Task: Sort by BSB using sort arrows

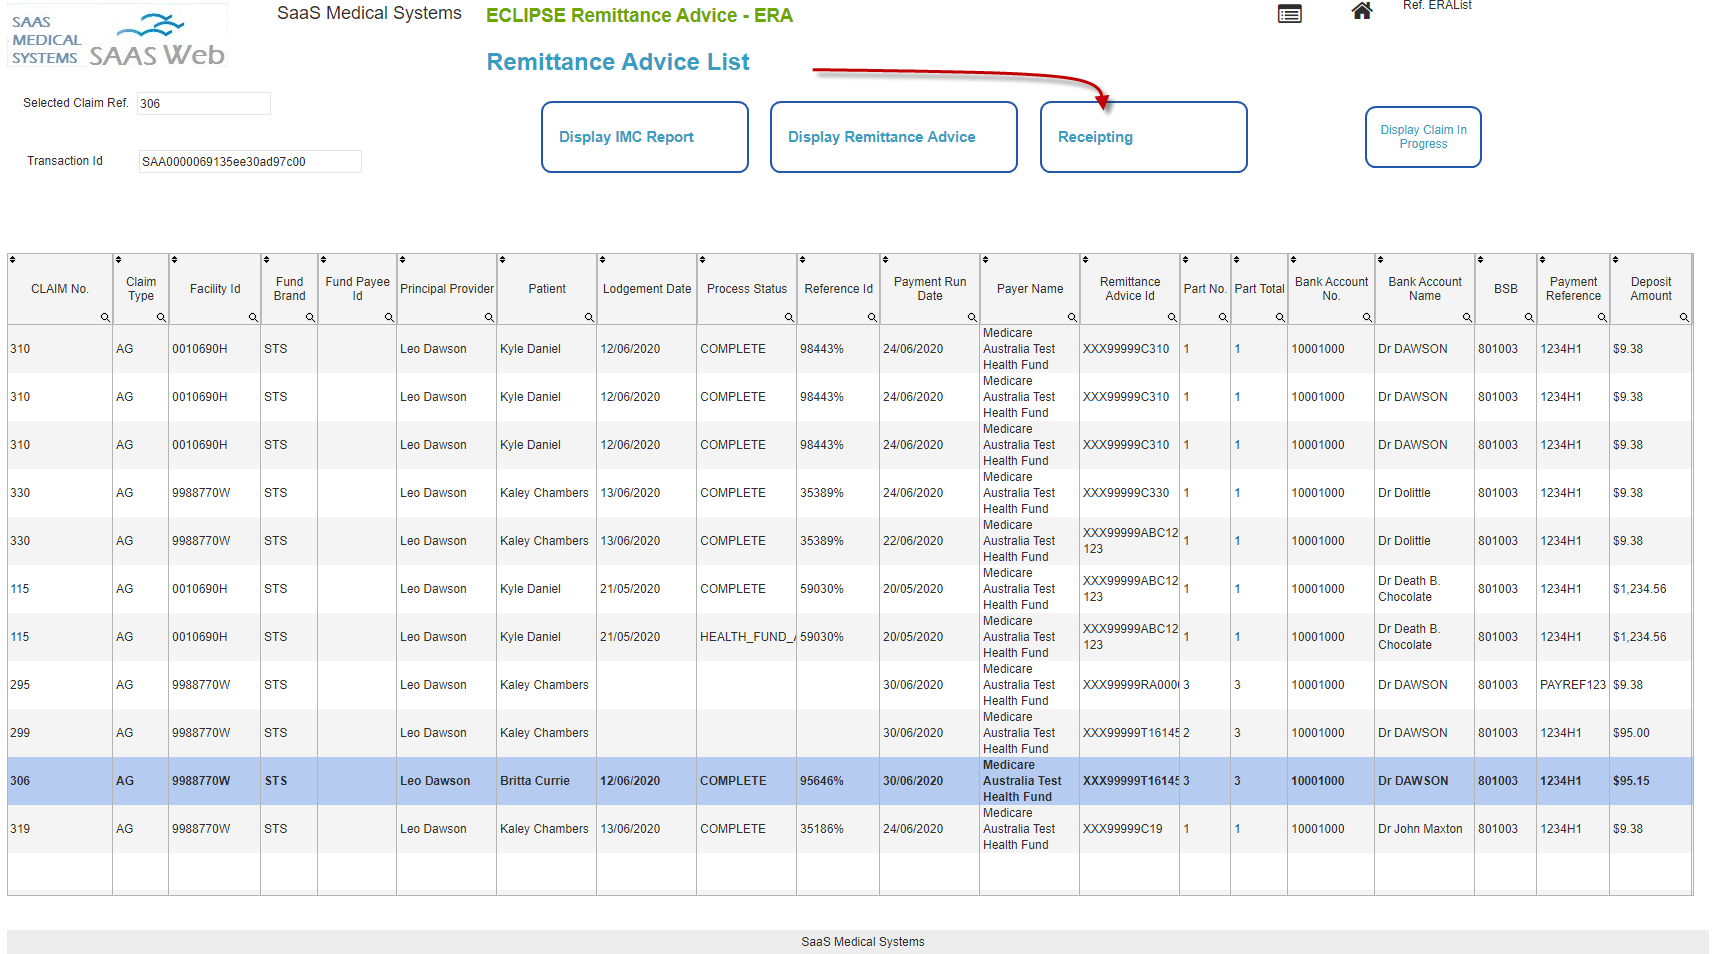Action: click(1480, 260)
